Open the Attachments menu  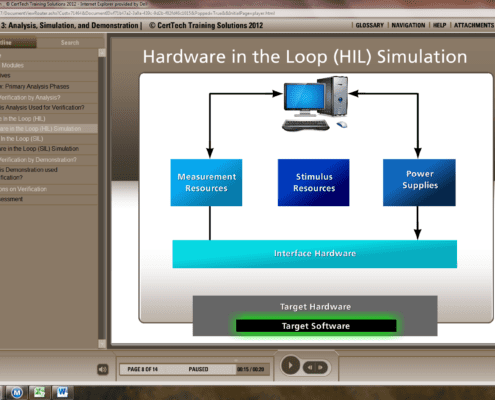474,25
